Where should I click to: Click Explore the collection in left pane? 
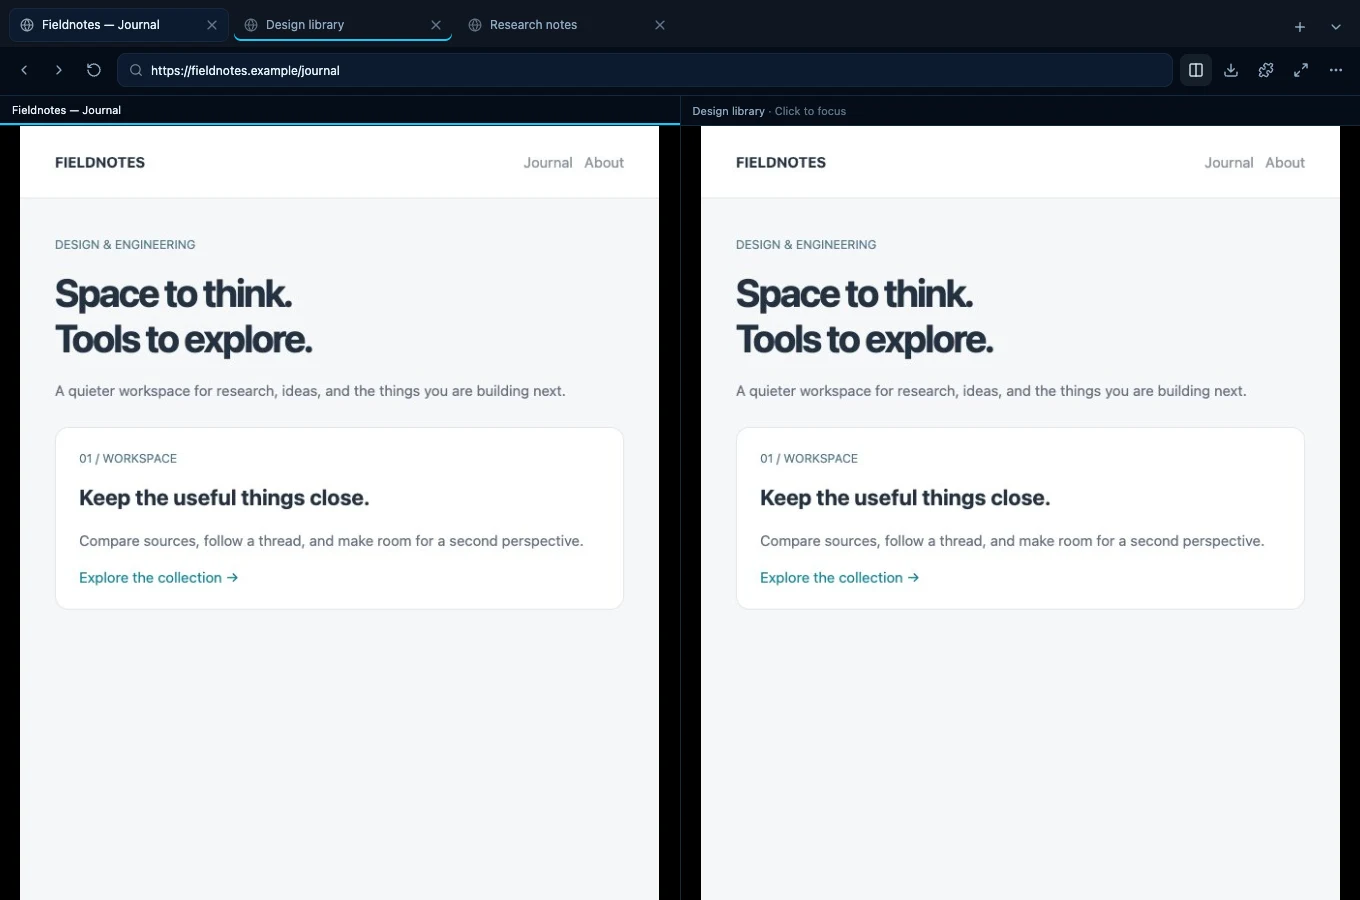click(159, 578)
